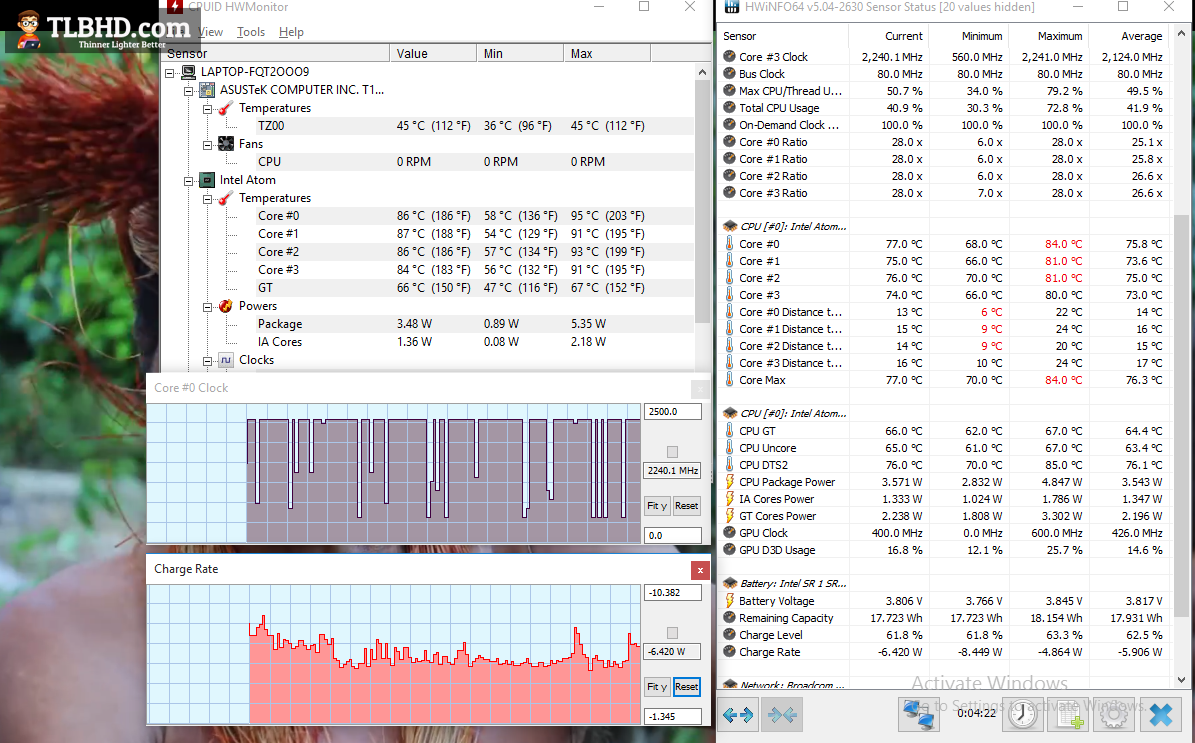Open the Help menu in HWMonitor
Screen dimensions: 1195x743
[x=291, y=32]
